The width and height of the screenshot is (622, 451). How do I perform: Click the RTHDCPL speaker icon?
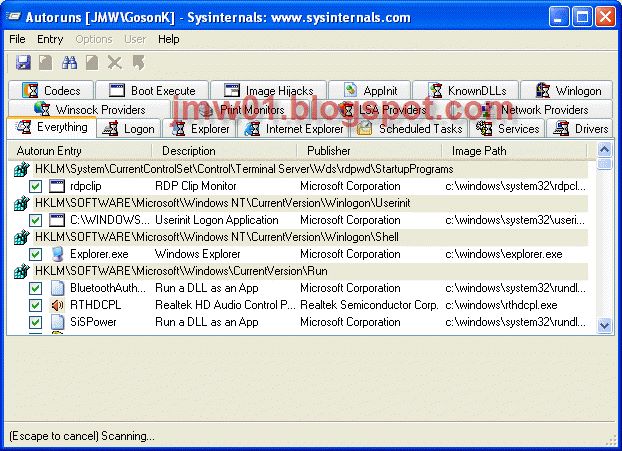click(58, 305)
